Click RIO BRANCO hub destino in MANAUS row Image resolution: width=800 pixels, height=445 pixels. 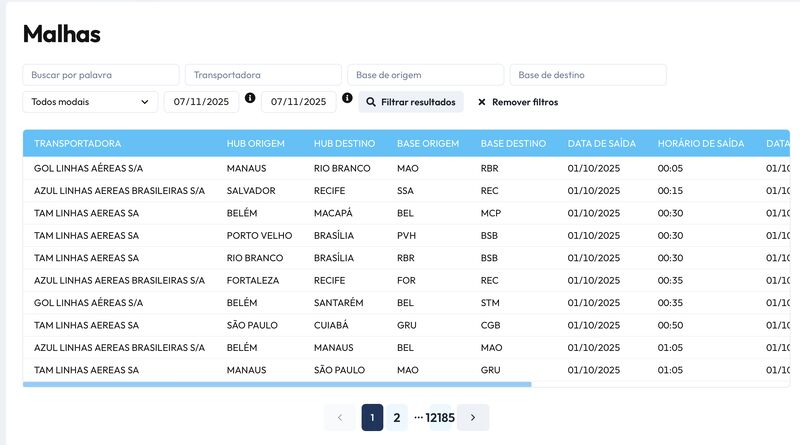point(342,168)
